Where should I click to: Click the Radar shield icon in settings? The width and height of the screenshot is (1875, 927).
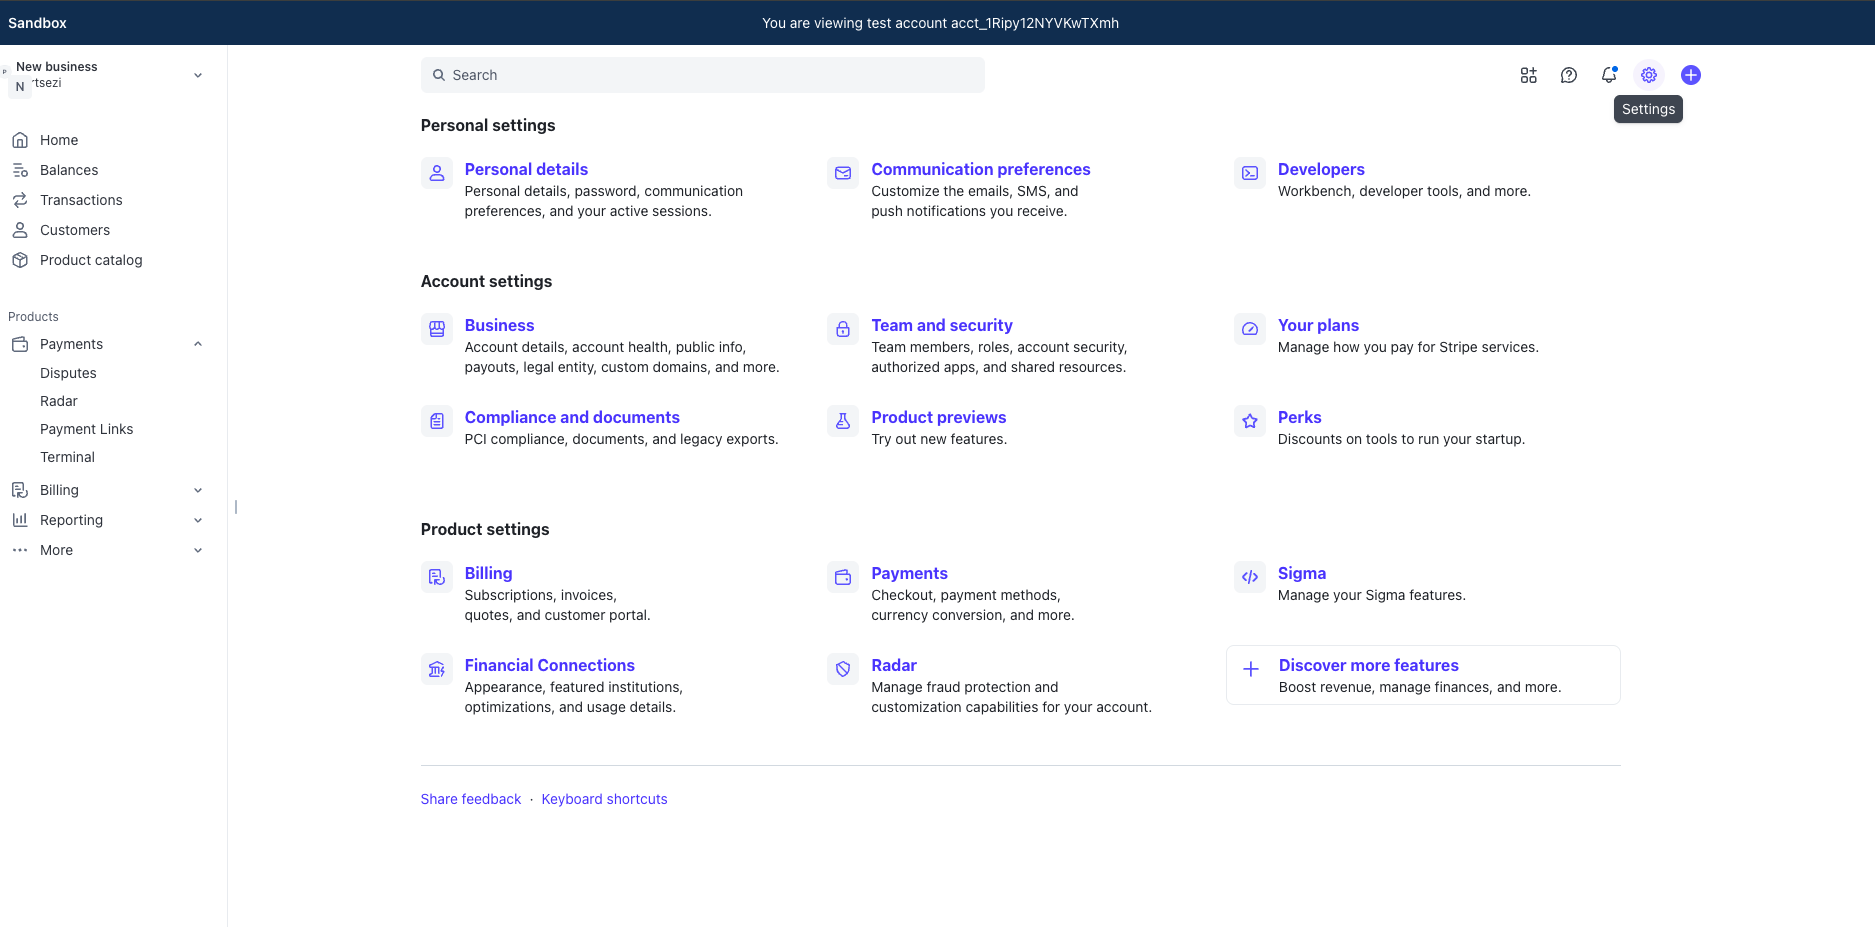coord(843,669)
